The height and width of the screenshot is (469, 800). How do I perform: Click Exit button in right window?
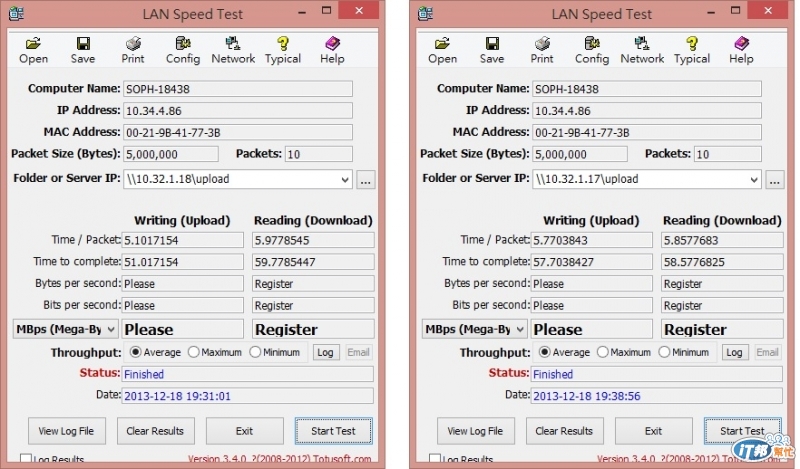[654, 431]
